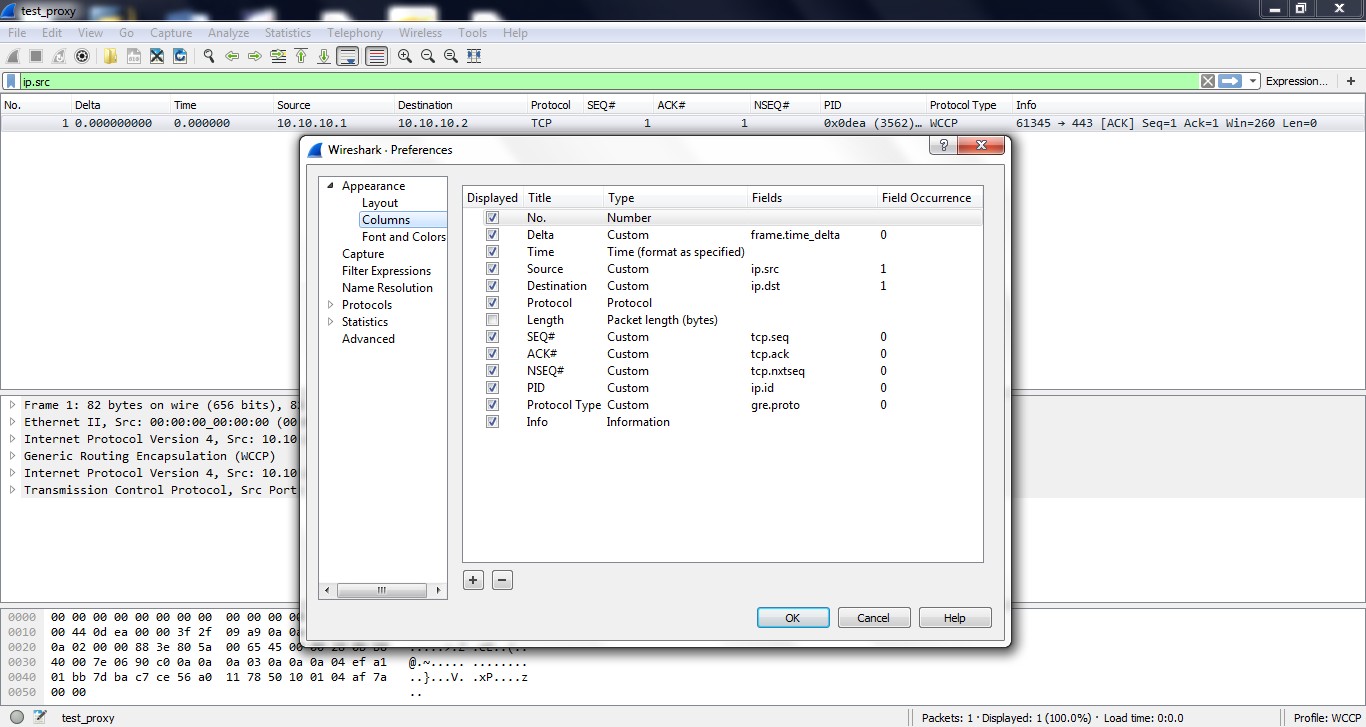Image resolution: width=1366 pixels, height=727 pixels.
Task: Open capture options gear icon
Action: 82,56
